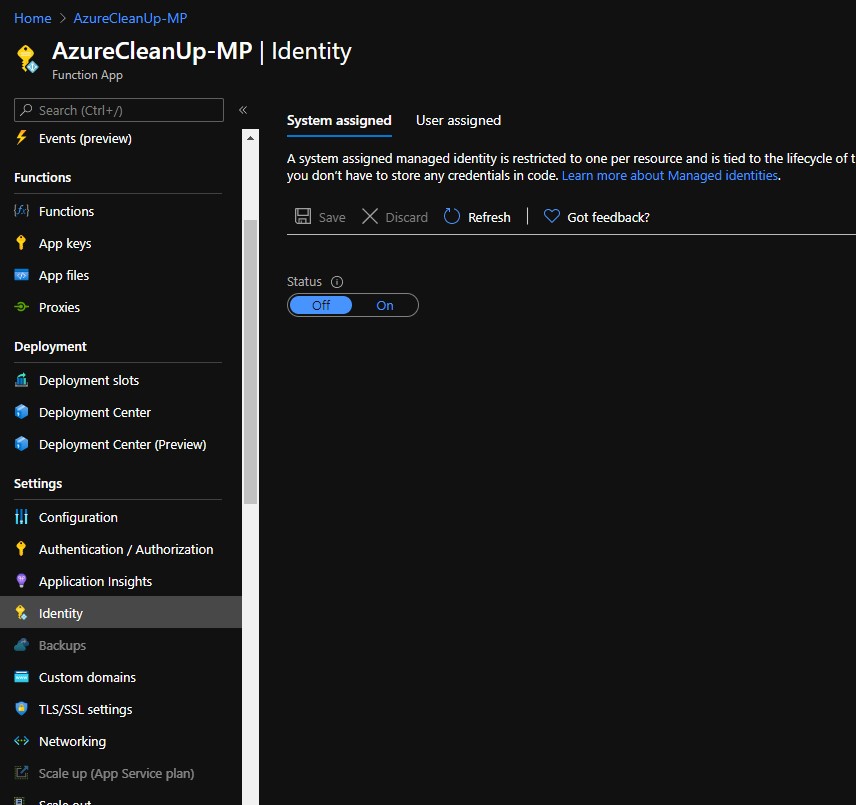Switch to the User assigned tab
Viewport: 856px width, 805px height.
(x=458, y=120)
